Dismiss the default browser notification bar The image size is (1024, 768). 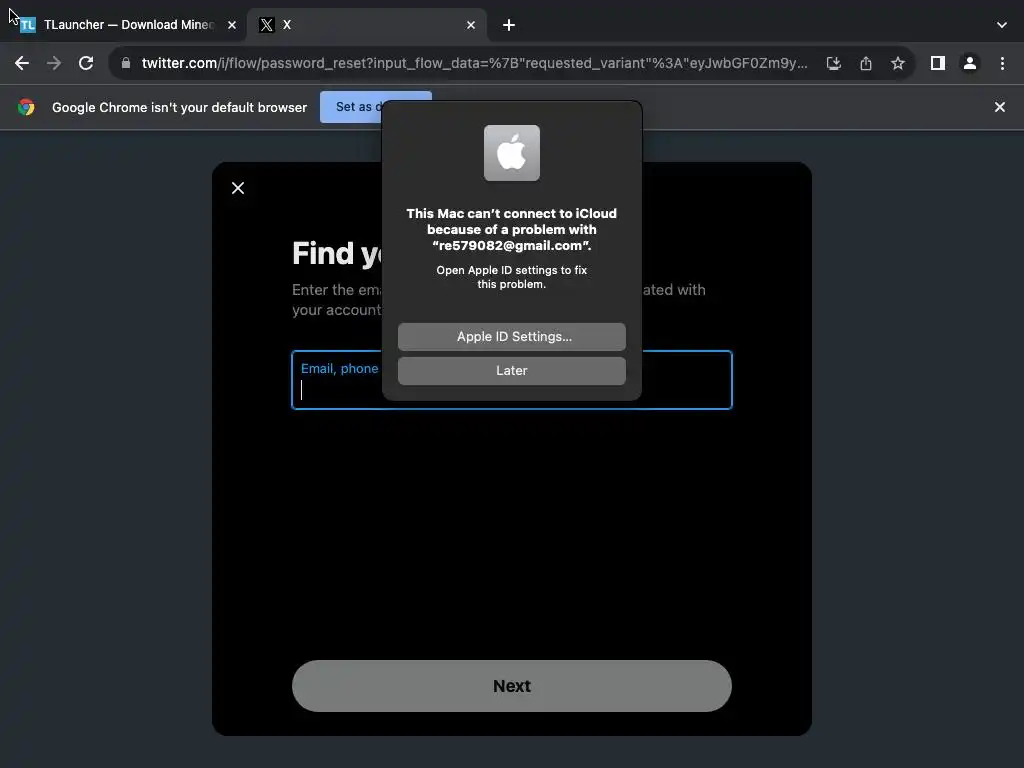[x=1000, y=107]
